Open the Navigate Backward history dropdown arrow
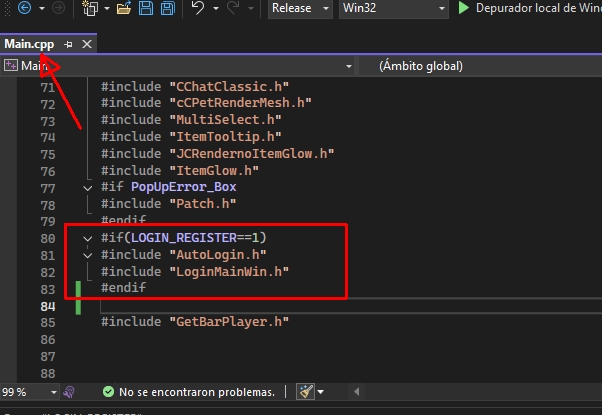Image resolution: width=602 pixels, height=415 pixels. point(42,8)
